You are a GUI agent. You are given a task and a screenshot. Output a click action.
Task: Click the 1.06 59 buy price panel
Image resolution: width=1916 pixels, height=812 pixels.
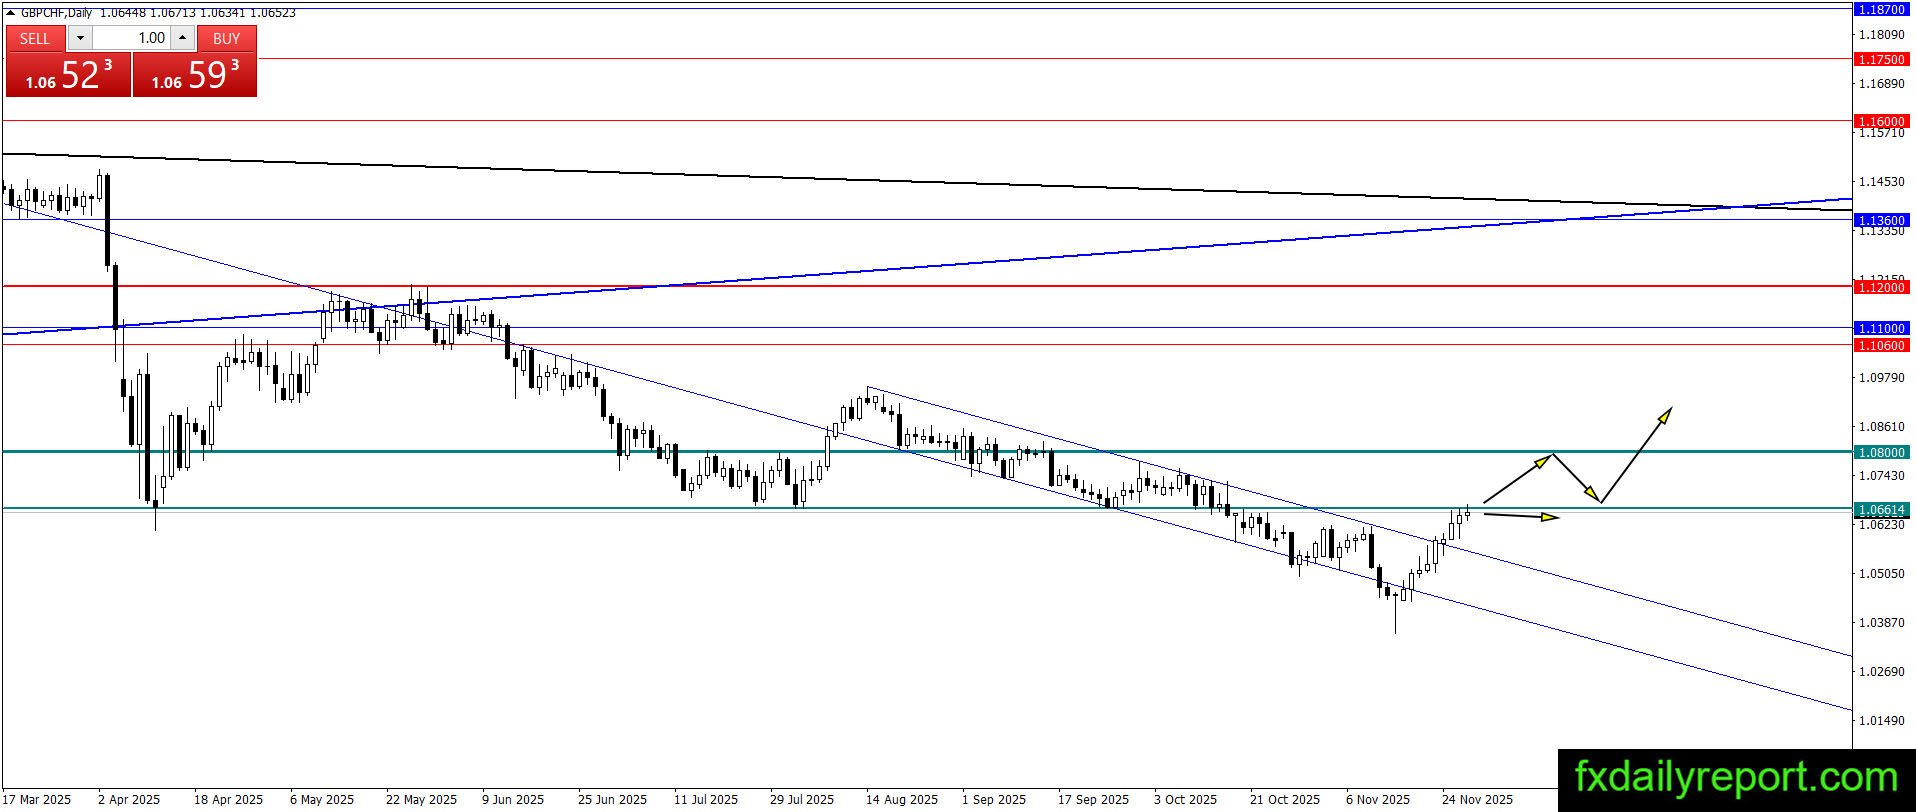tap(195, 75)
